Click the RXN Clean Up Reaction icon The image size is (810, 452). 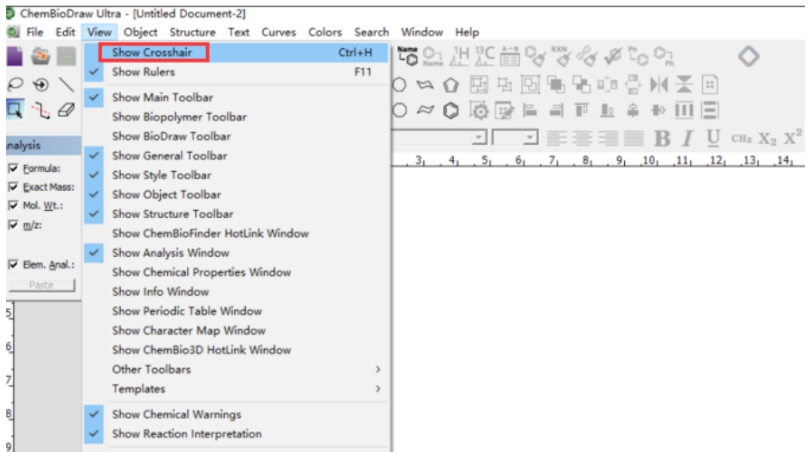click(561, 56)
